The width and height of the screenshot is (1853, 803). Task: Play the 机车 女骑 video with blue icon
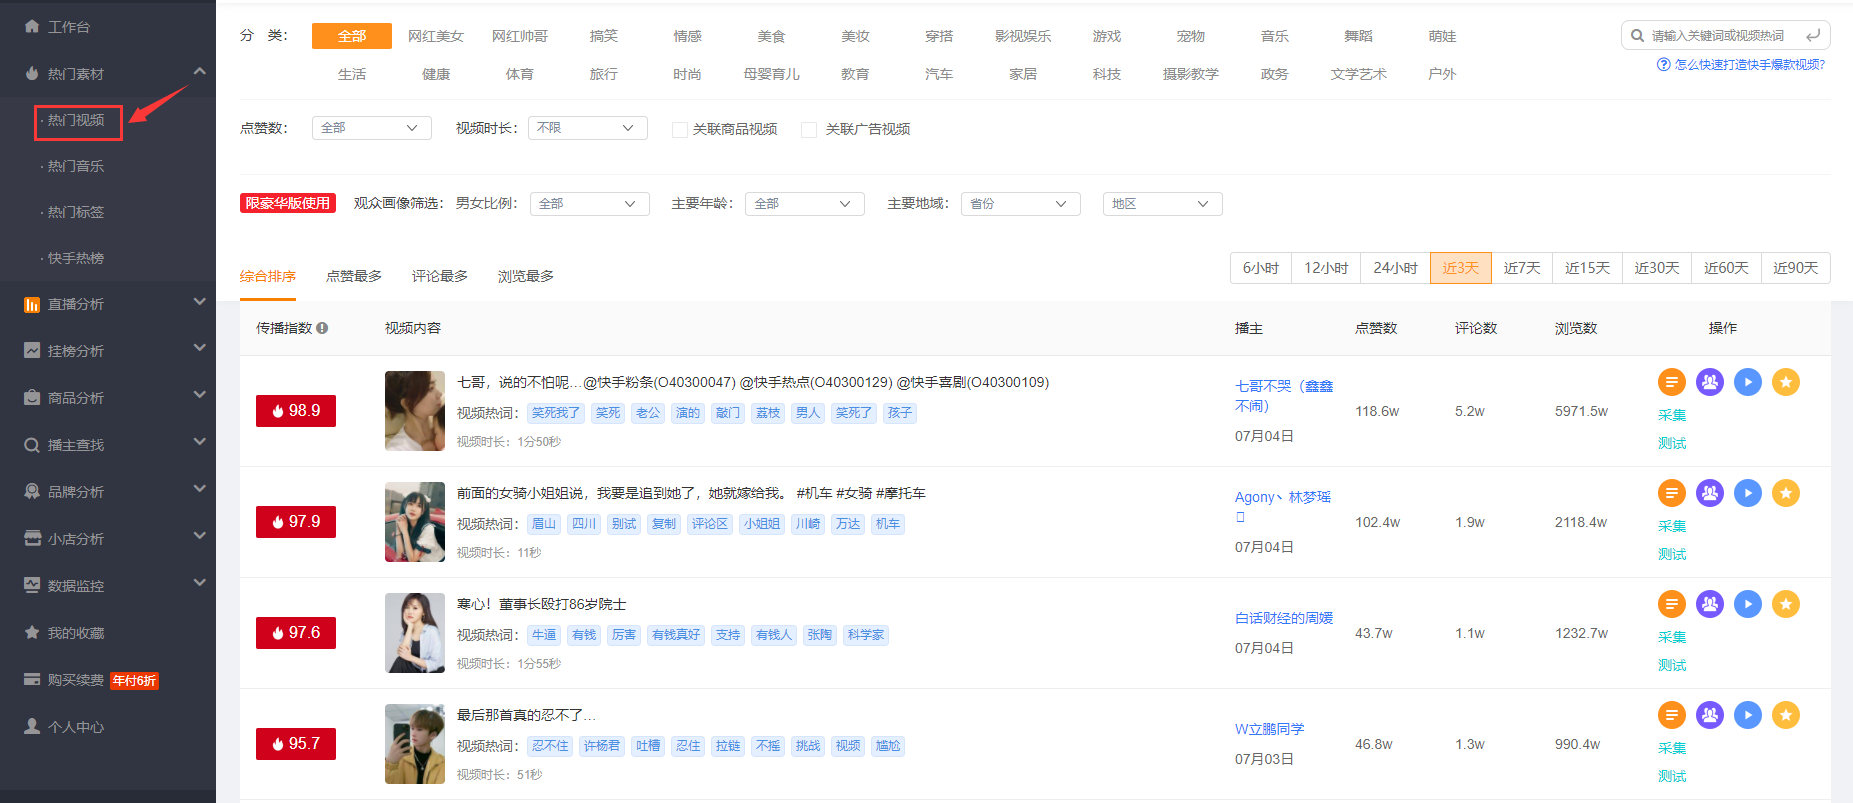pos(1747,493)
